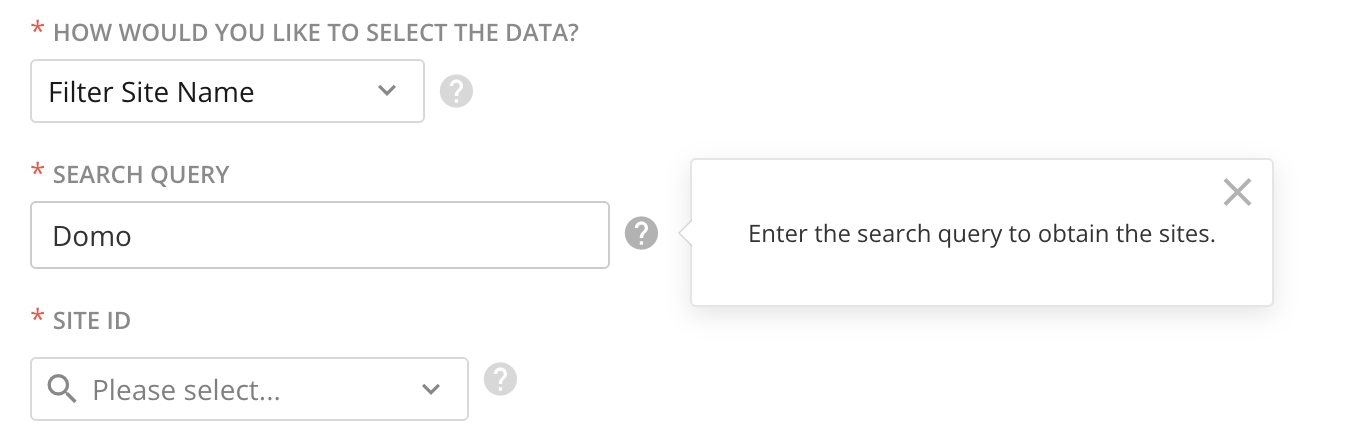Click the tooltip's pointer arrow near help icon

click(685, 234)
